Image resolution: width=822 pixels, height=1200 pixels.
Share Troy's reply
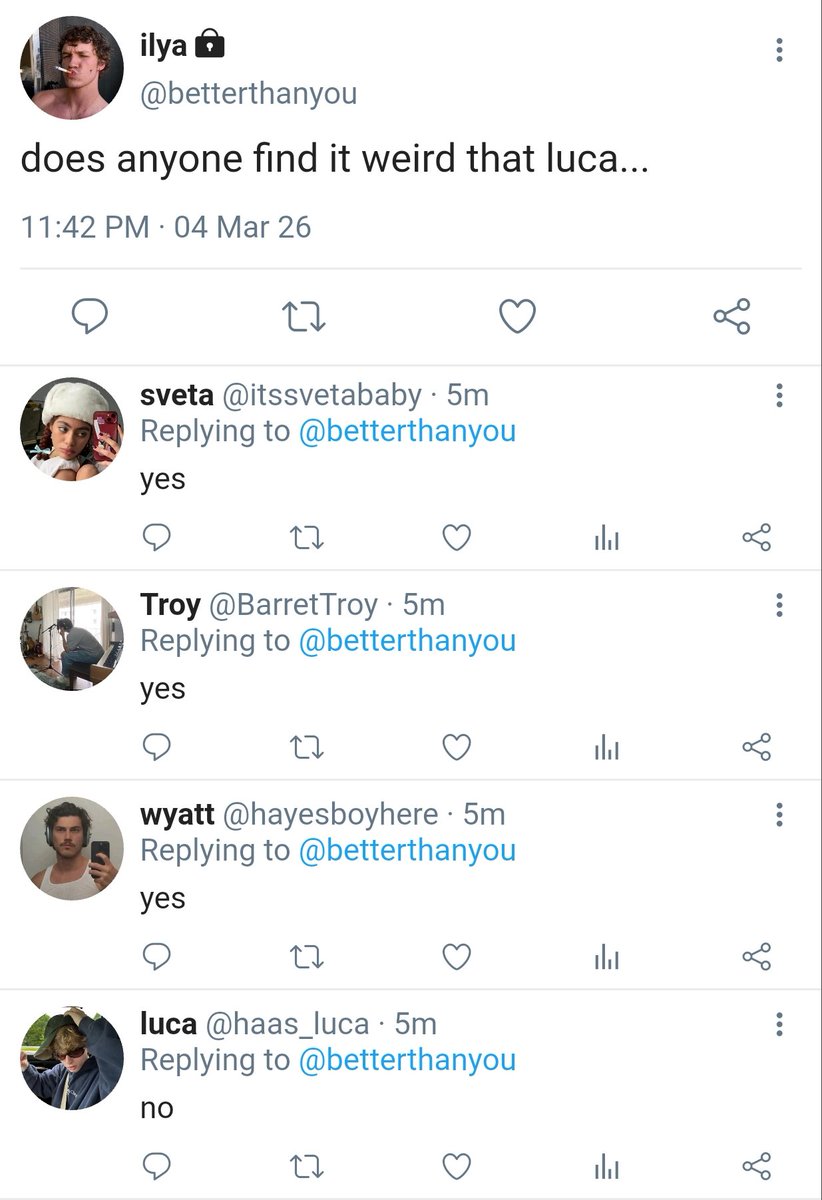coord(757,747)
